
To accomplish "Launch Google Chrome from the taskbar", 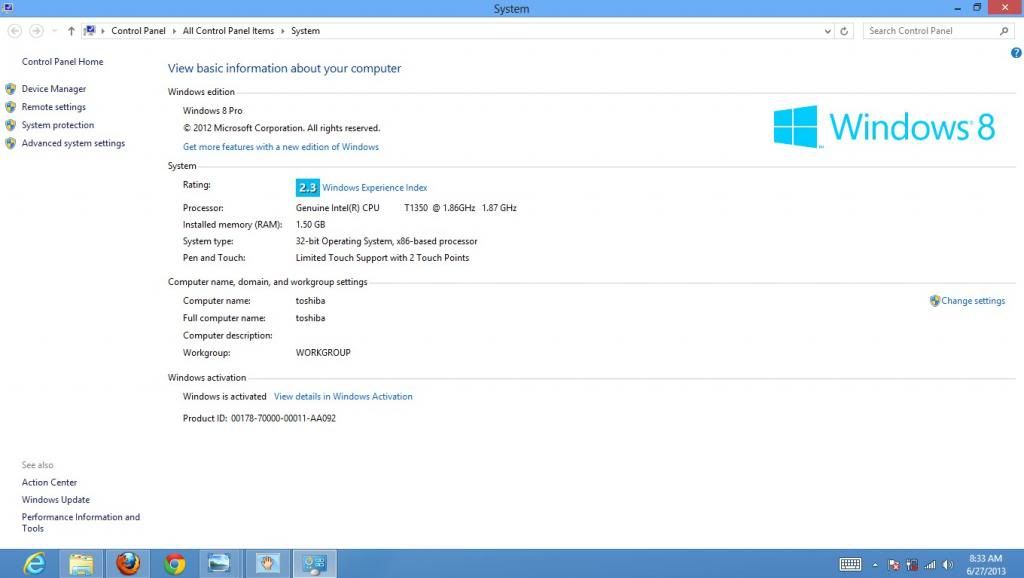I will click(x=174, y=563).
